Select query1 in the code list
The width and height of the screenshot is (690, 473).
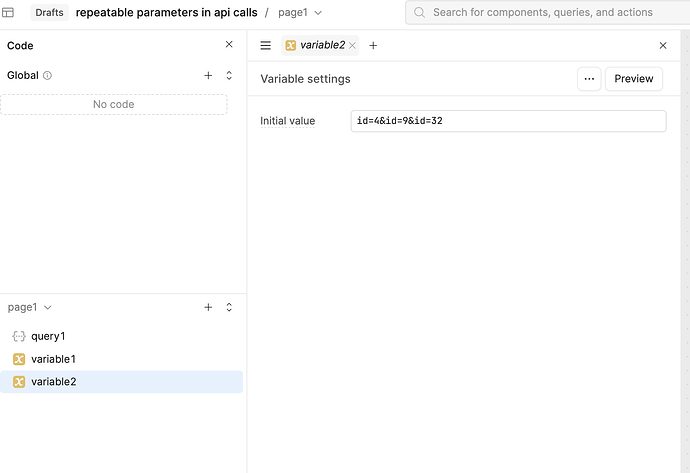click(x=47, y=336)
